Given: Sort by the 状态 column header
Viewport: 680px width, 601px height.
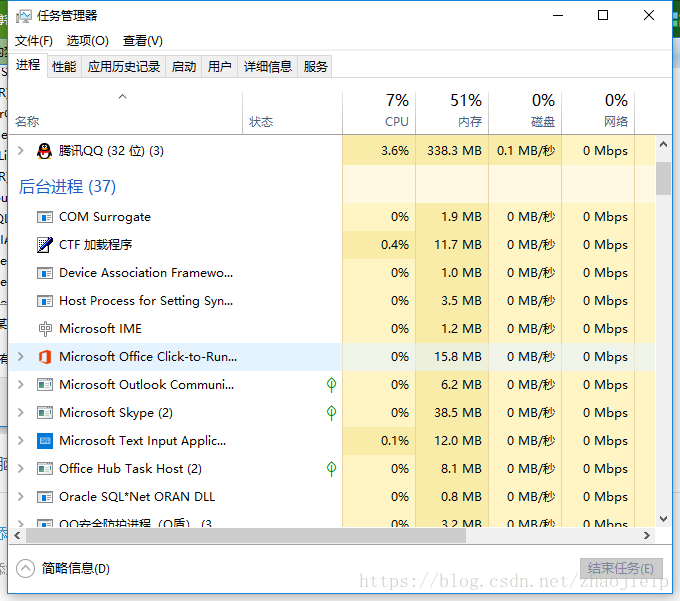Looking at the screenshot, I should click(x=292, y=112).
